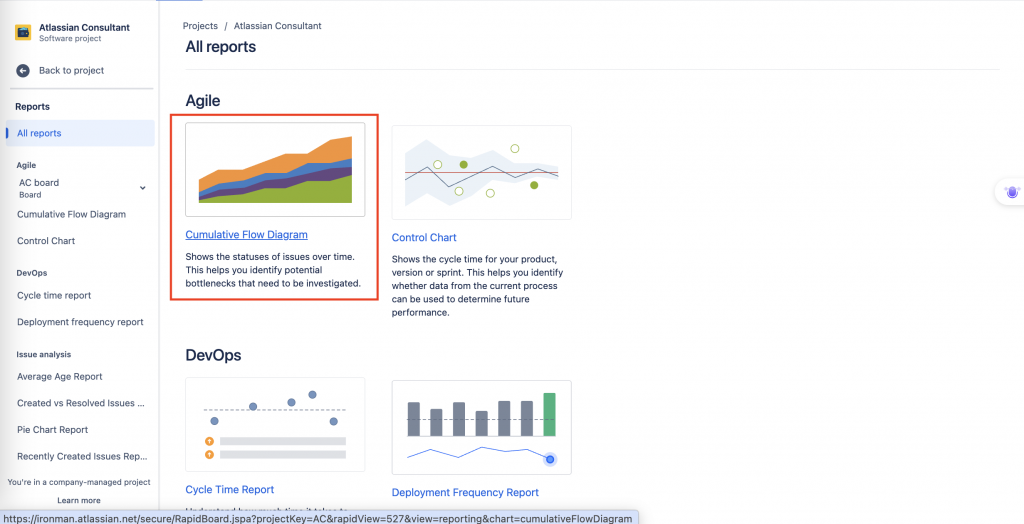This screenshot has height=524, width=1024.
Task: Open Control Chart in sidebar
Action: tap(46, 241)
